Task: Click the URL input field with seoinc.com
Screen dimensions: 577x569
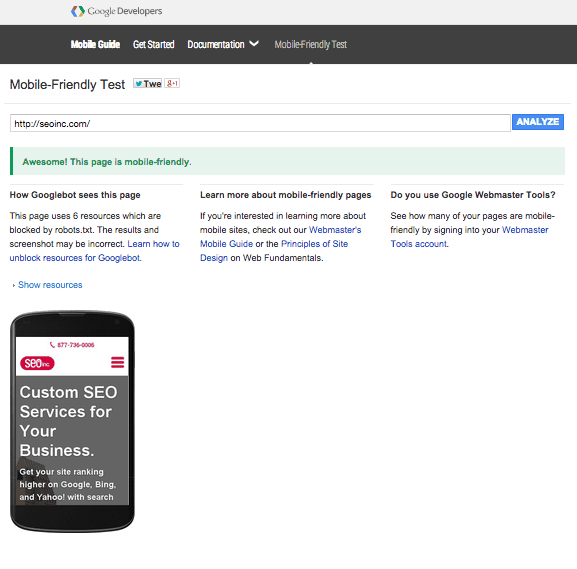Action: click(260, 123)
